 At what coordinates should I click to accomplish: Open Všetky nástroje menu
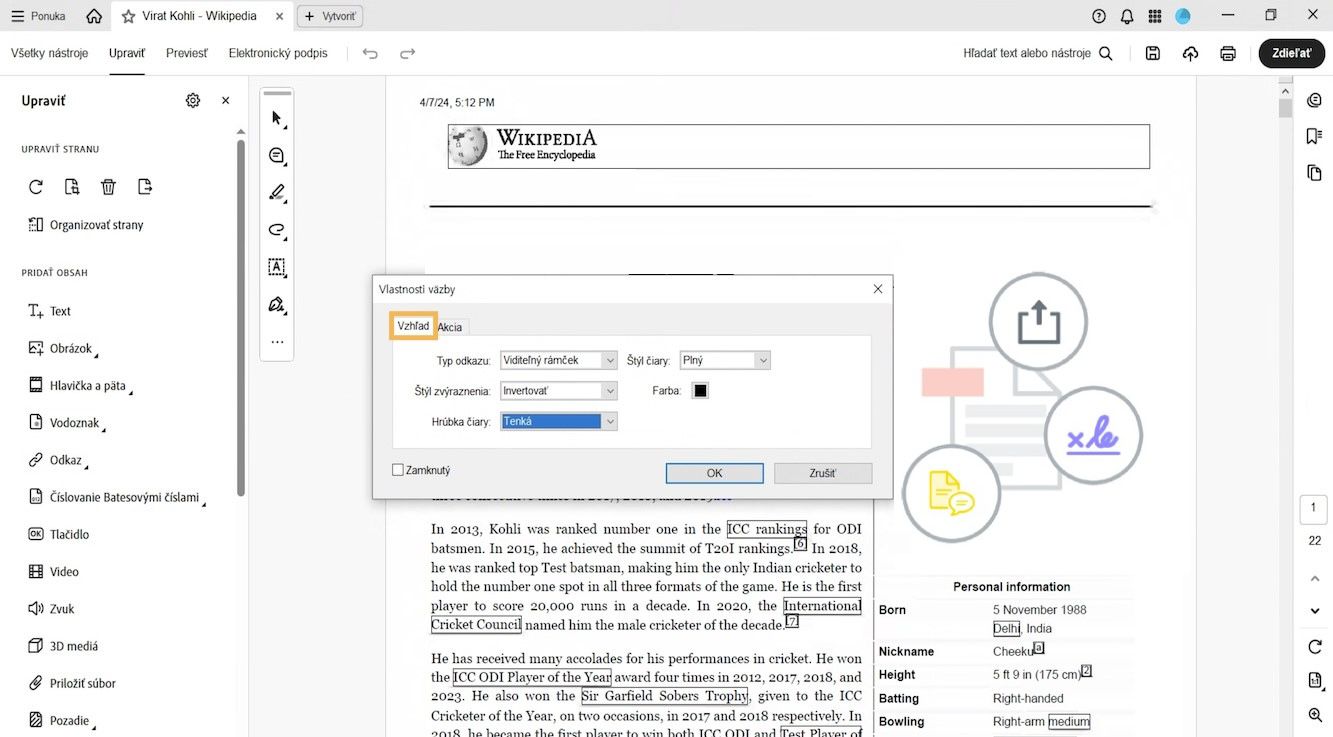(50, 53)
